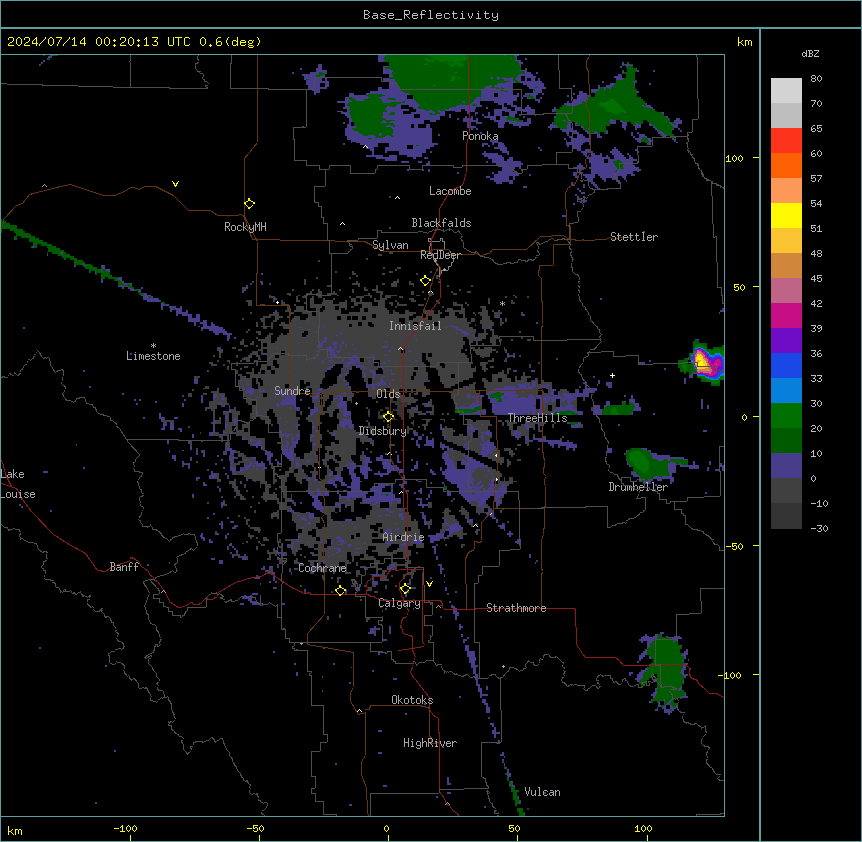The width and height of the screenshot is (862, 842).
Task: Click the Okotoks label
Action: (412, 700)
